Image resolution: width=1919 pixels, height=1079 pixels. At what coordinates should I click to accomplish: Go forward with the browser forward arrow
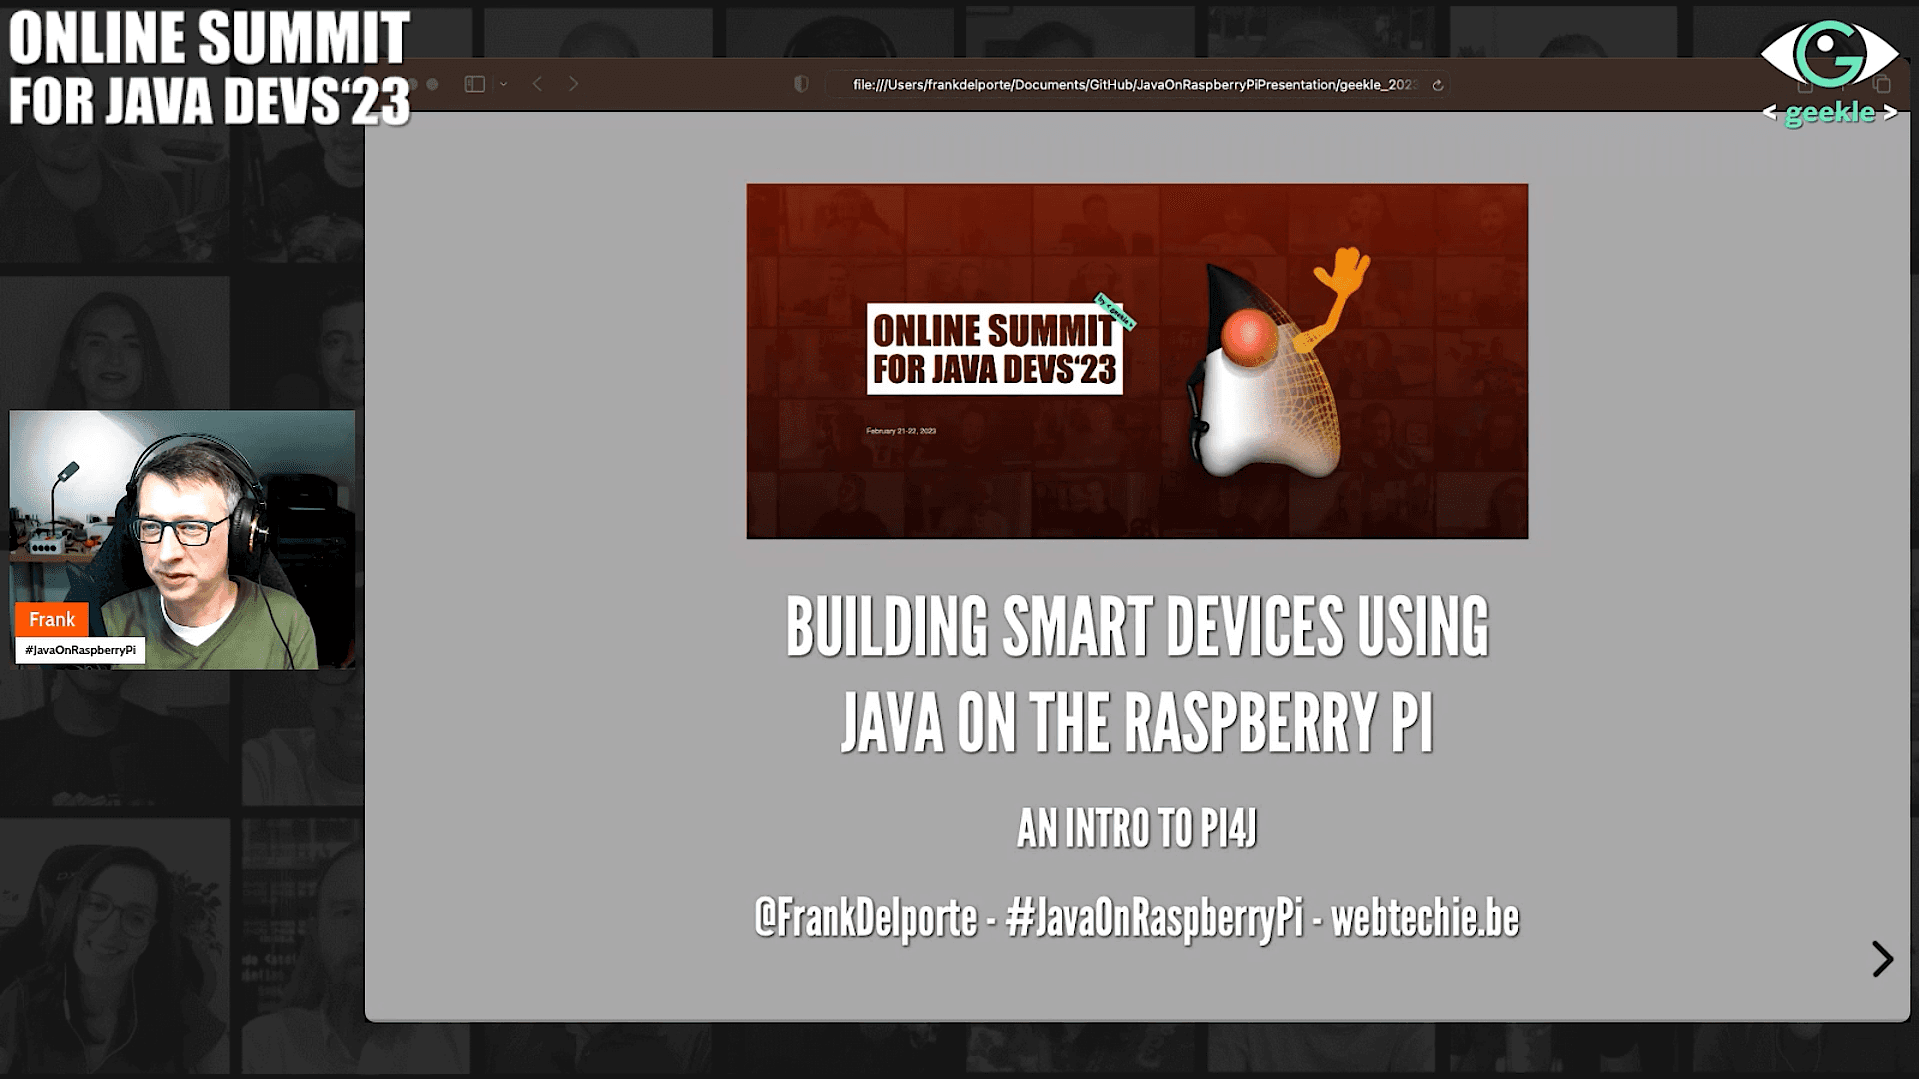pyautogui.click(x=573, y=84)
